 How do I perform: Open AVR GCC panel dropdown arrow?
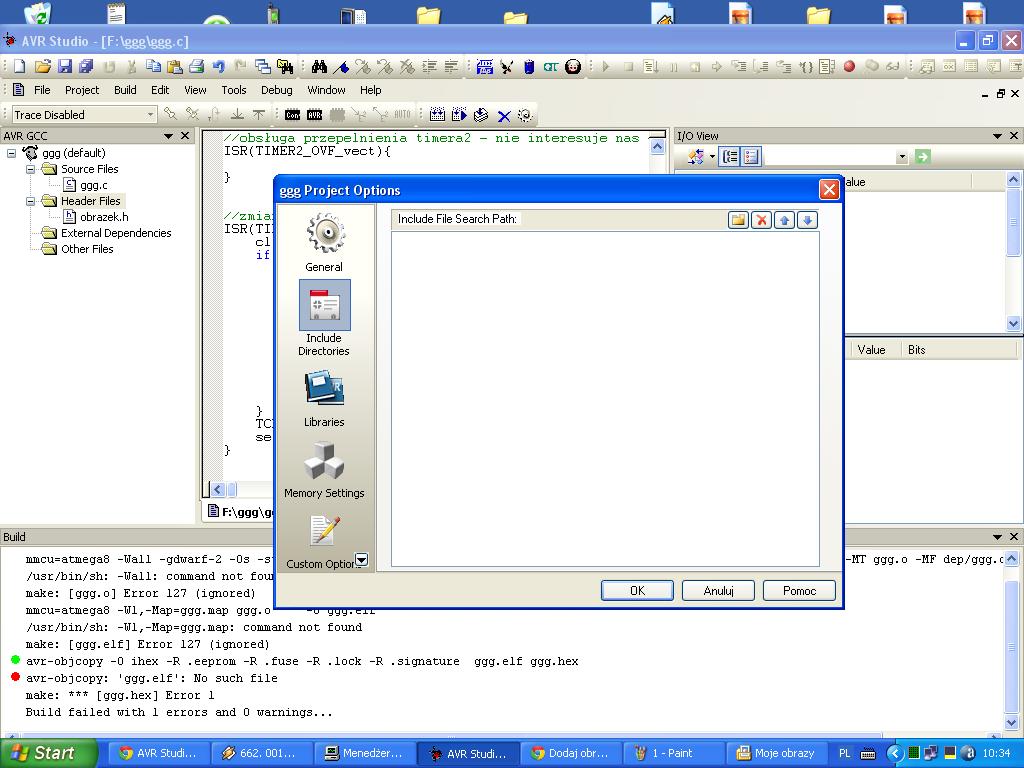(x=168, y=136)
